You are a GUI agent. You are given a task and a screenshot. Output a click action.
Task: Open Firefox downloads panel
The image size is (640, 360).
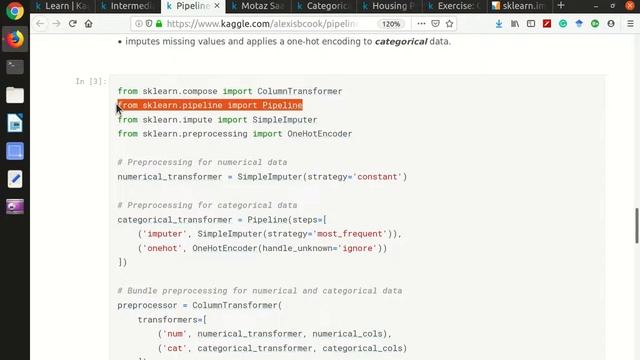[499, 24]
